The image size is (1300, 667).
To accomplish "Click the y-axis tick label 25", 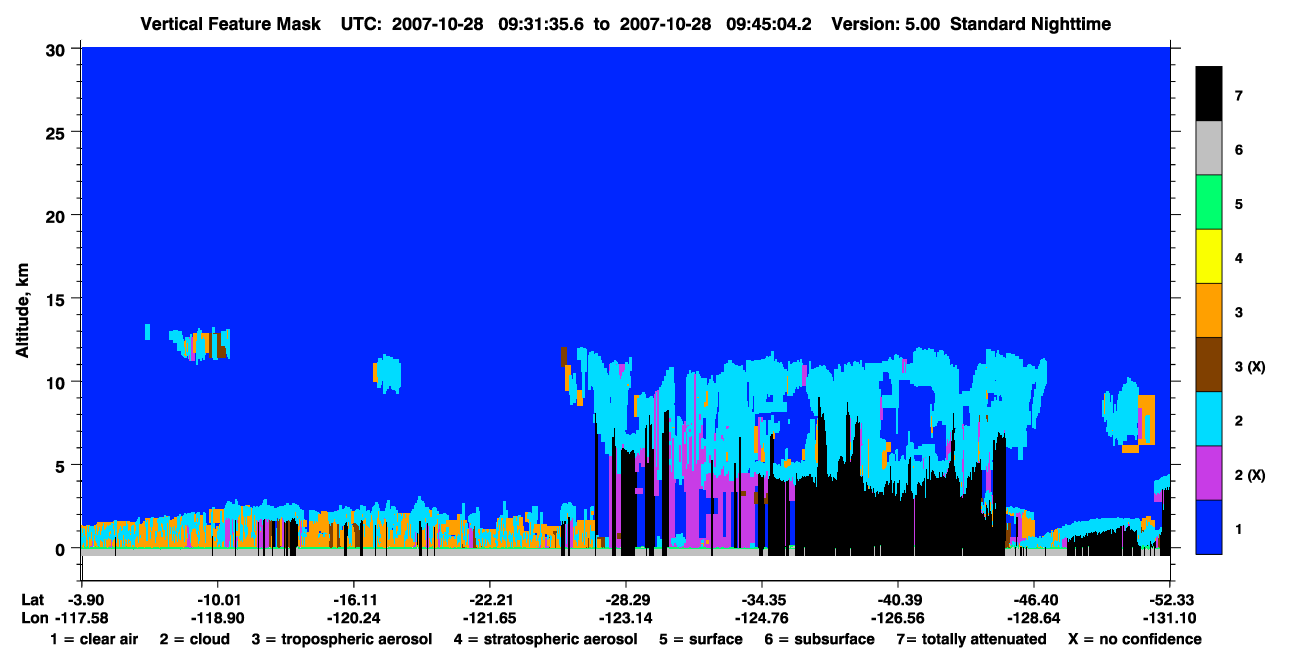I will pos(57,132).
